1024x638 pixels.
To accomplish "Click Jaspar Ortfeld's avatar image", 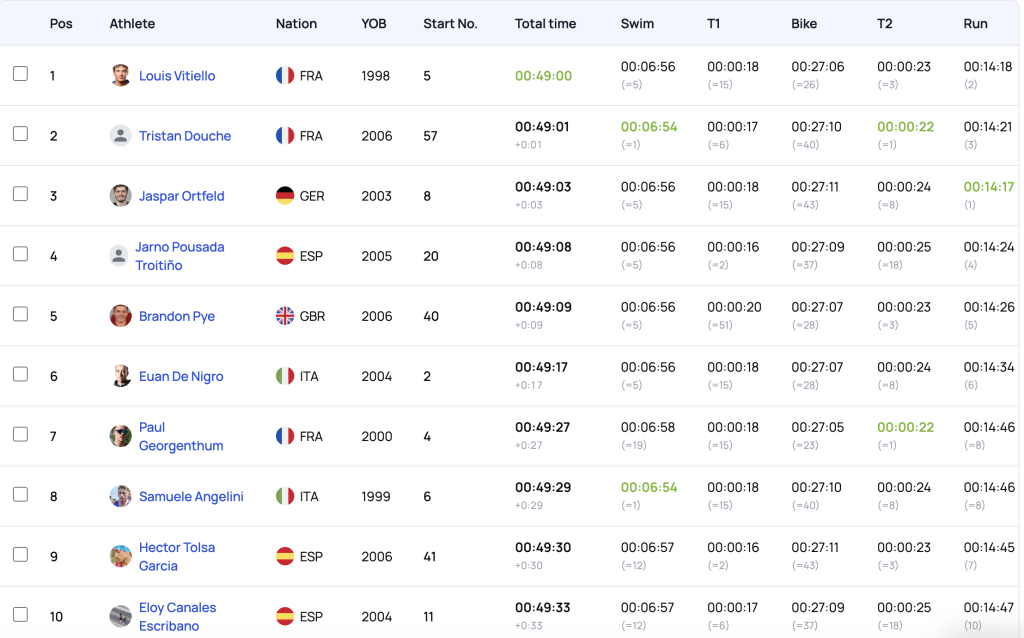I will [x=121, y=196].
